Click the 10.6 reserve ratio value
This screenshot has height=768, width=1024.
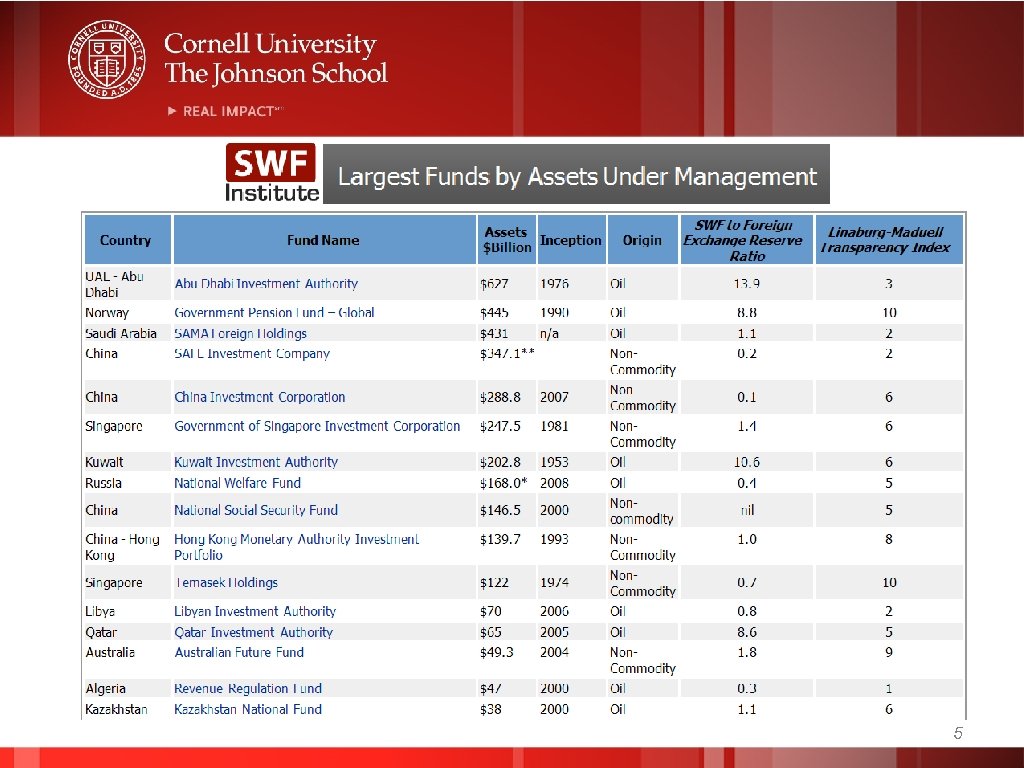[x=746, y=462]
